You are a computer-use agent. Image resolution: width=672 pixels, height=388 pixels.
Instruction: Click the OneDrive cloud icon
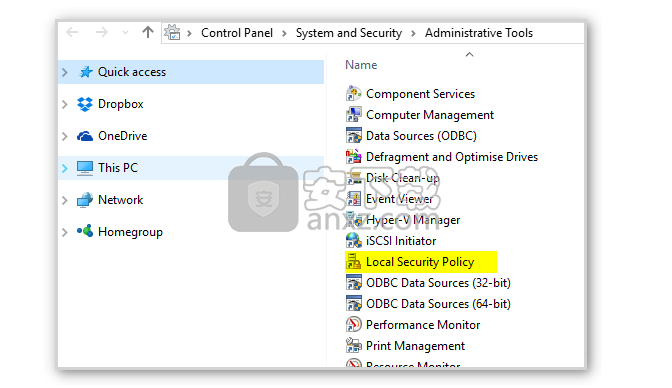click(85, 136)
